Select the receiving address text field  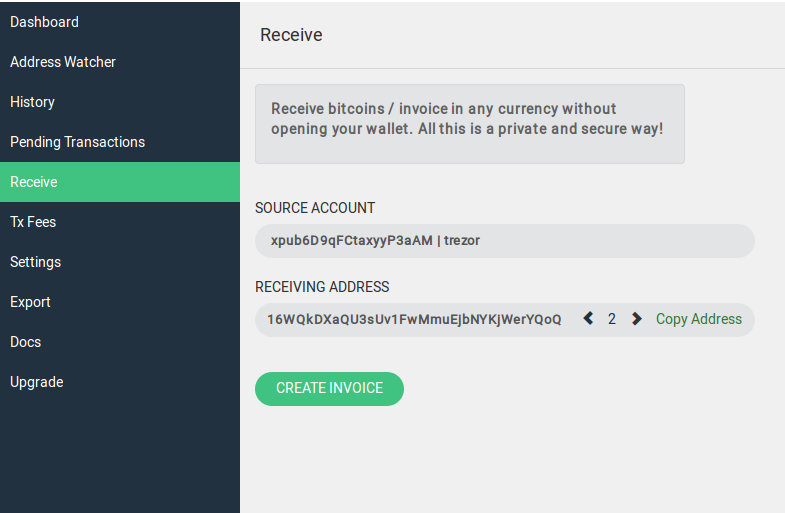(414, 319)
